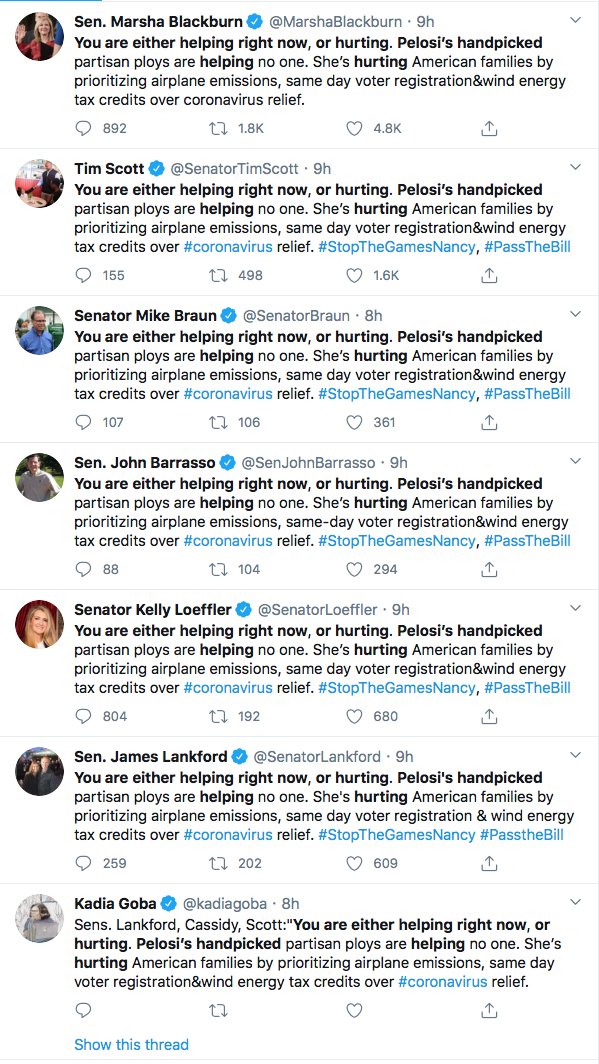Visit @SenatorLankford profile handle

coord(317,757)
